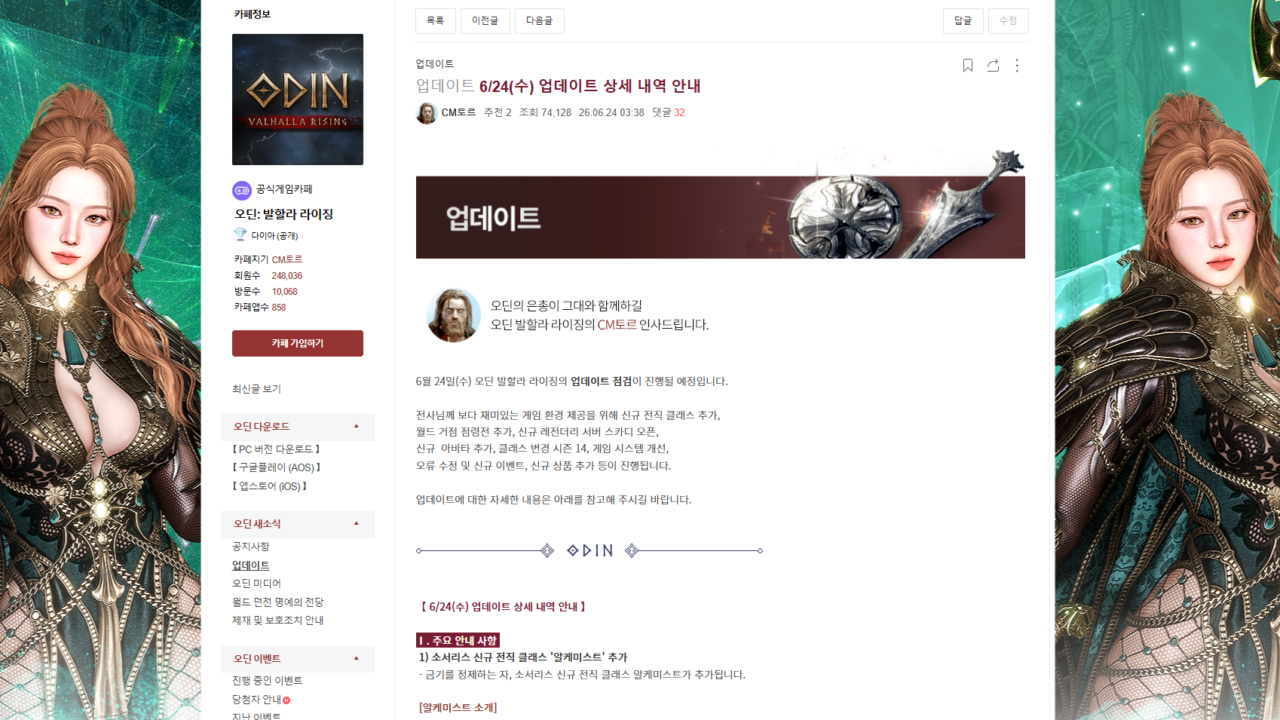Open the 제재 및 보호조치 안내 board
This screenshot has width=1280, height=720.
[x=278, y=621]
